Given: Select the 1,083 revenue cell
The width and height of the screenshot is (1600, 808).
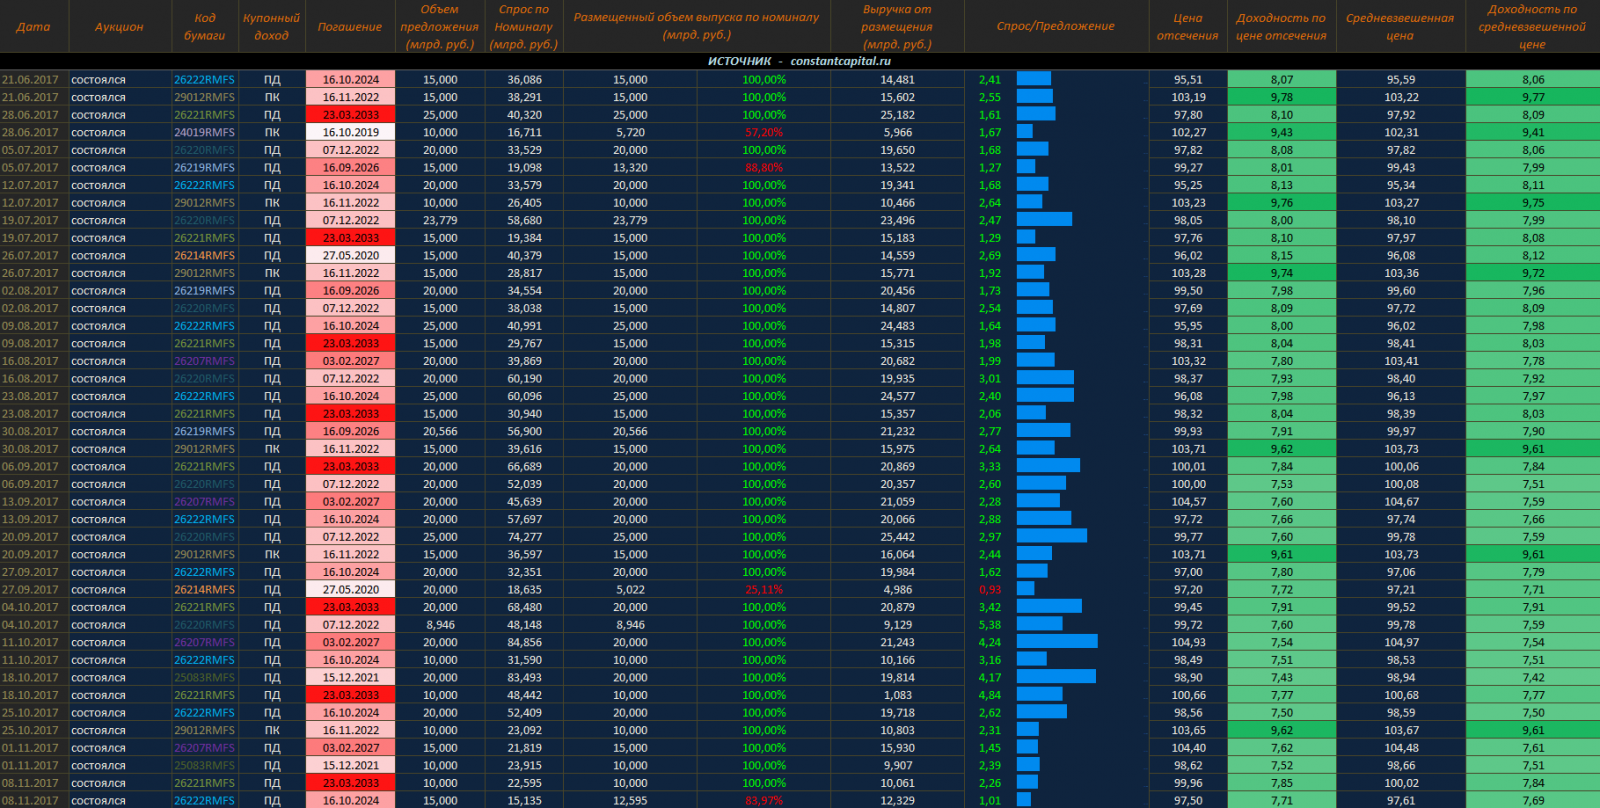Looking at the screenshot, I should click(x=897, y=695).
